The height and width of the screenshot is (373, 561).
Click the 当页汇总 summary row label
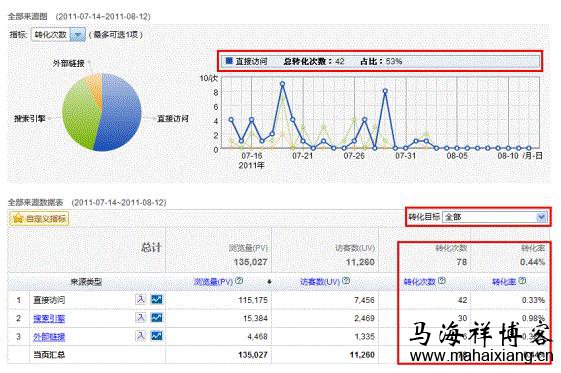(x=49, y=355)
